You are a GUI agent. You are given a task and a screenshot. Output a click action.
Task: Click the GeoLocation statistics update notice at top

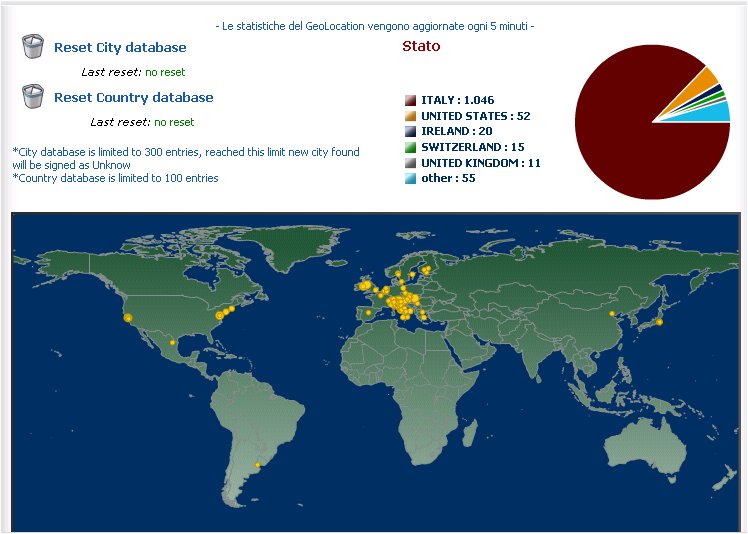[x=375, y=26]
